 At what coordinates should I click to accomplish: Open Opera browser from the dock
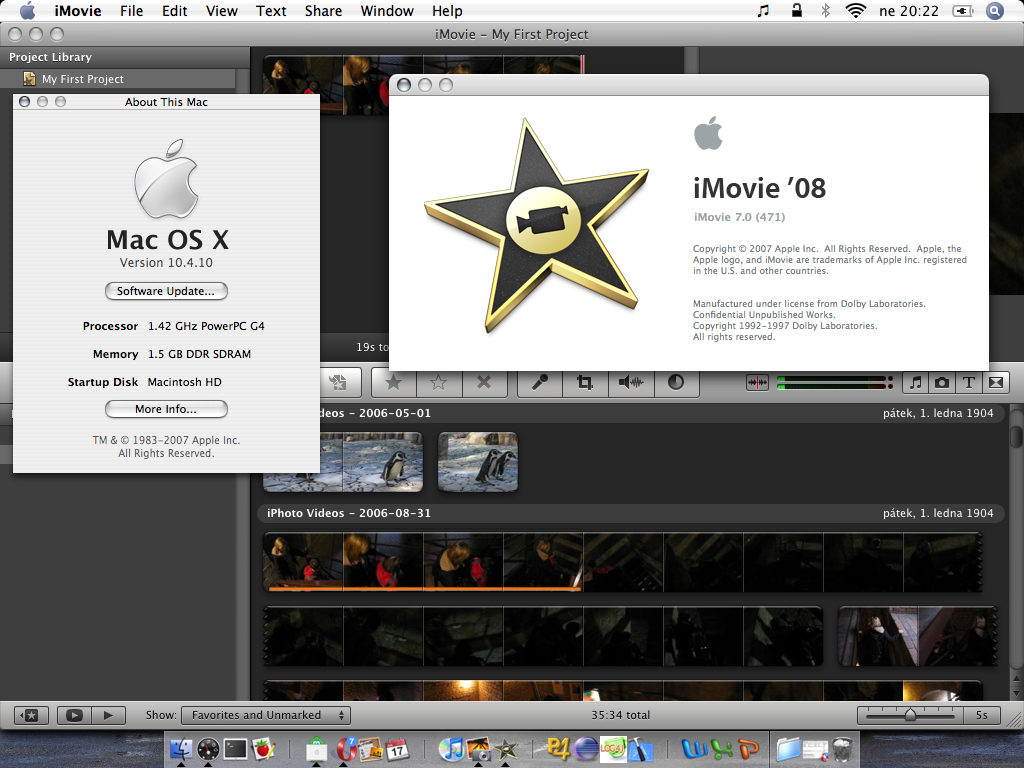tap(345, 749)
